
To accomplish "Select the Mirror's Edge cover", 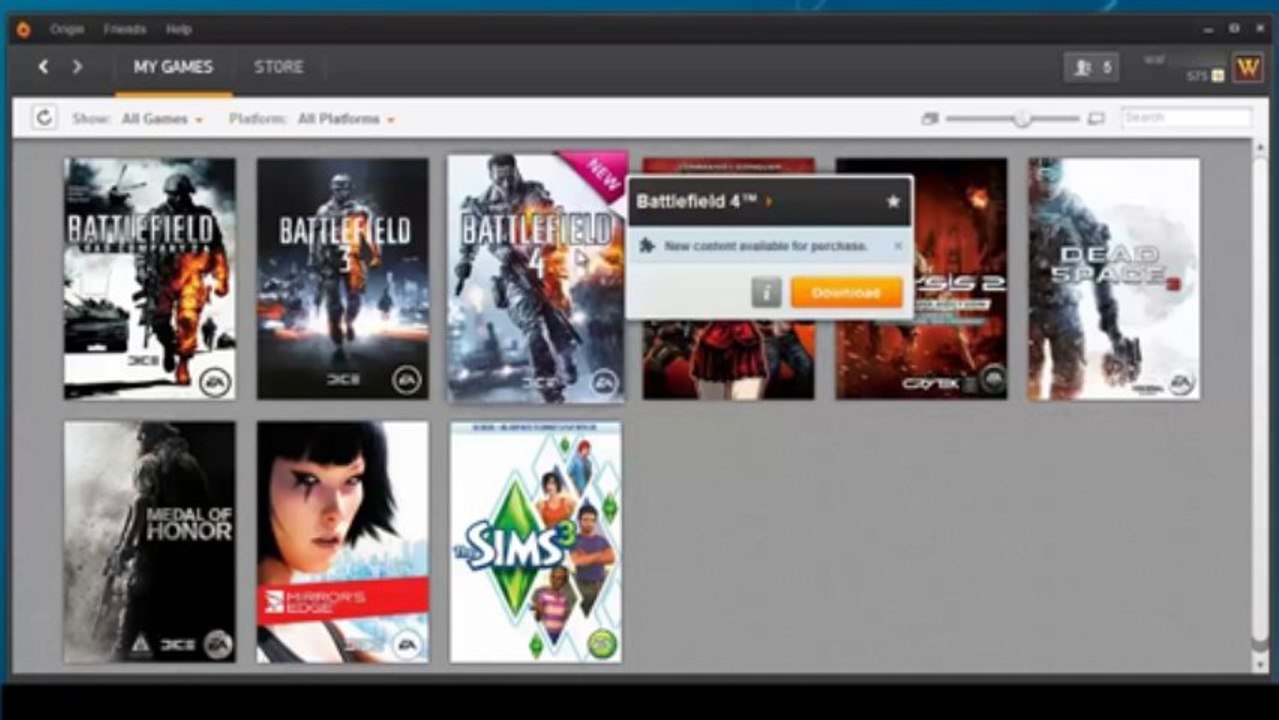I will (x=343, y=542).
